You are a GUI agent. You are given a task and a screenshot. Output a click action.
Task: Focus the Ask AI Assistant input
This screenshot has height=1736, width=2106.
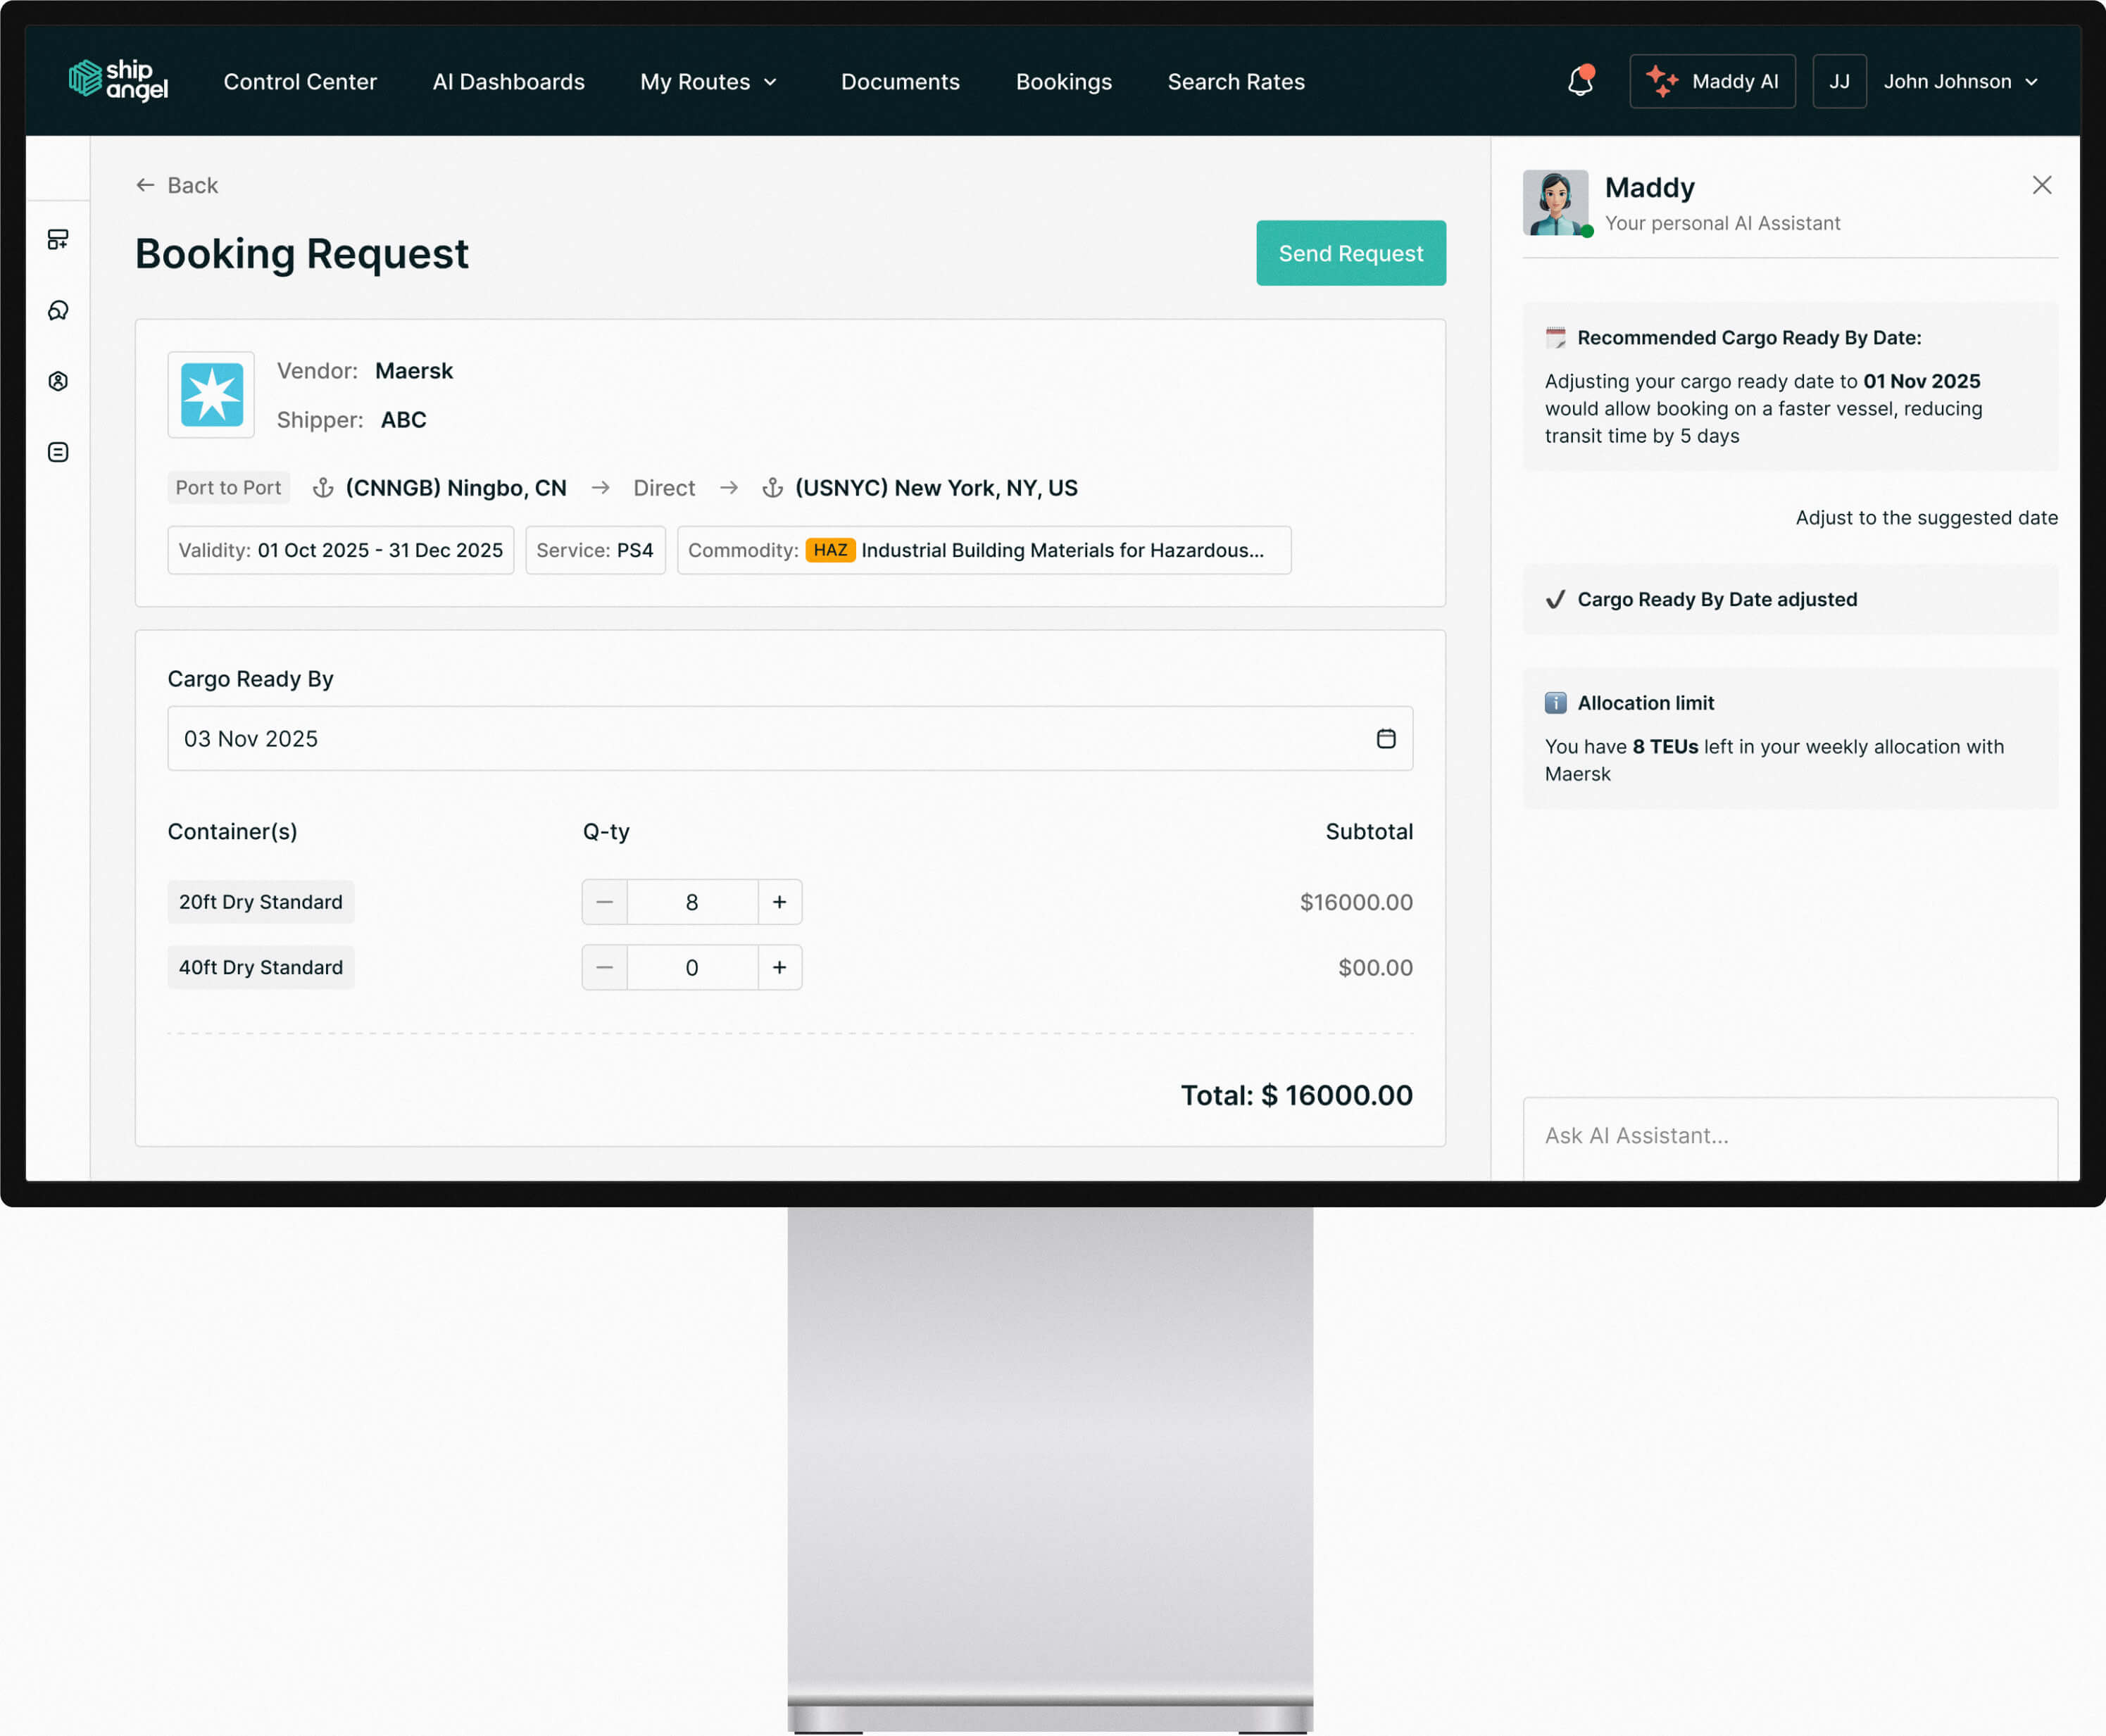1789,1135
